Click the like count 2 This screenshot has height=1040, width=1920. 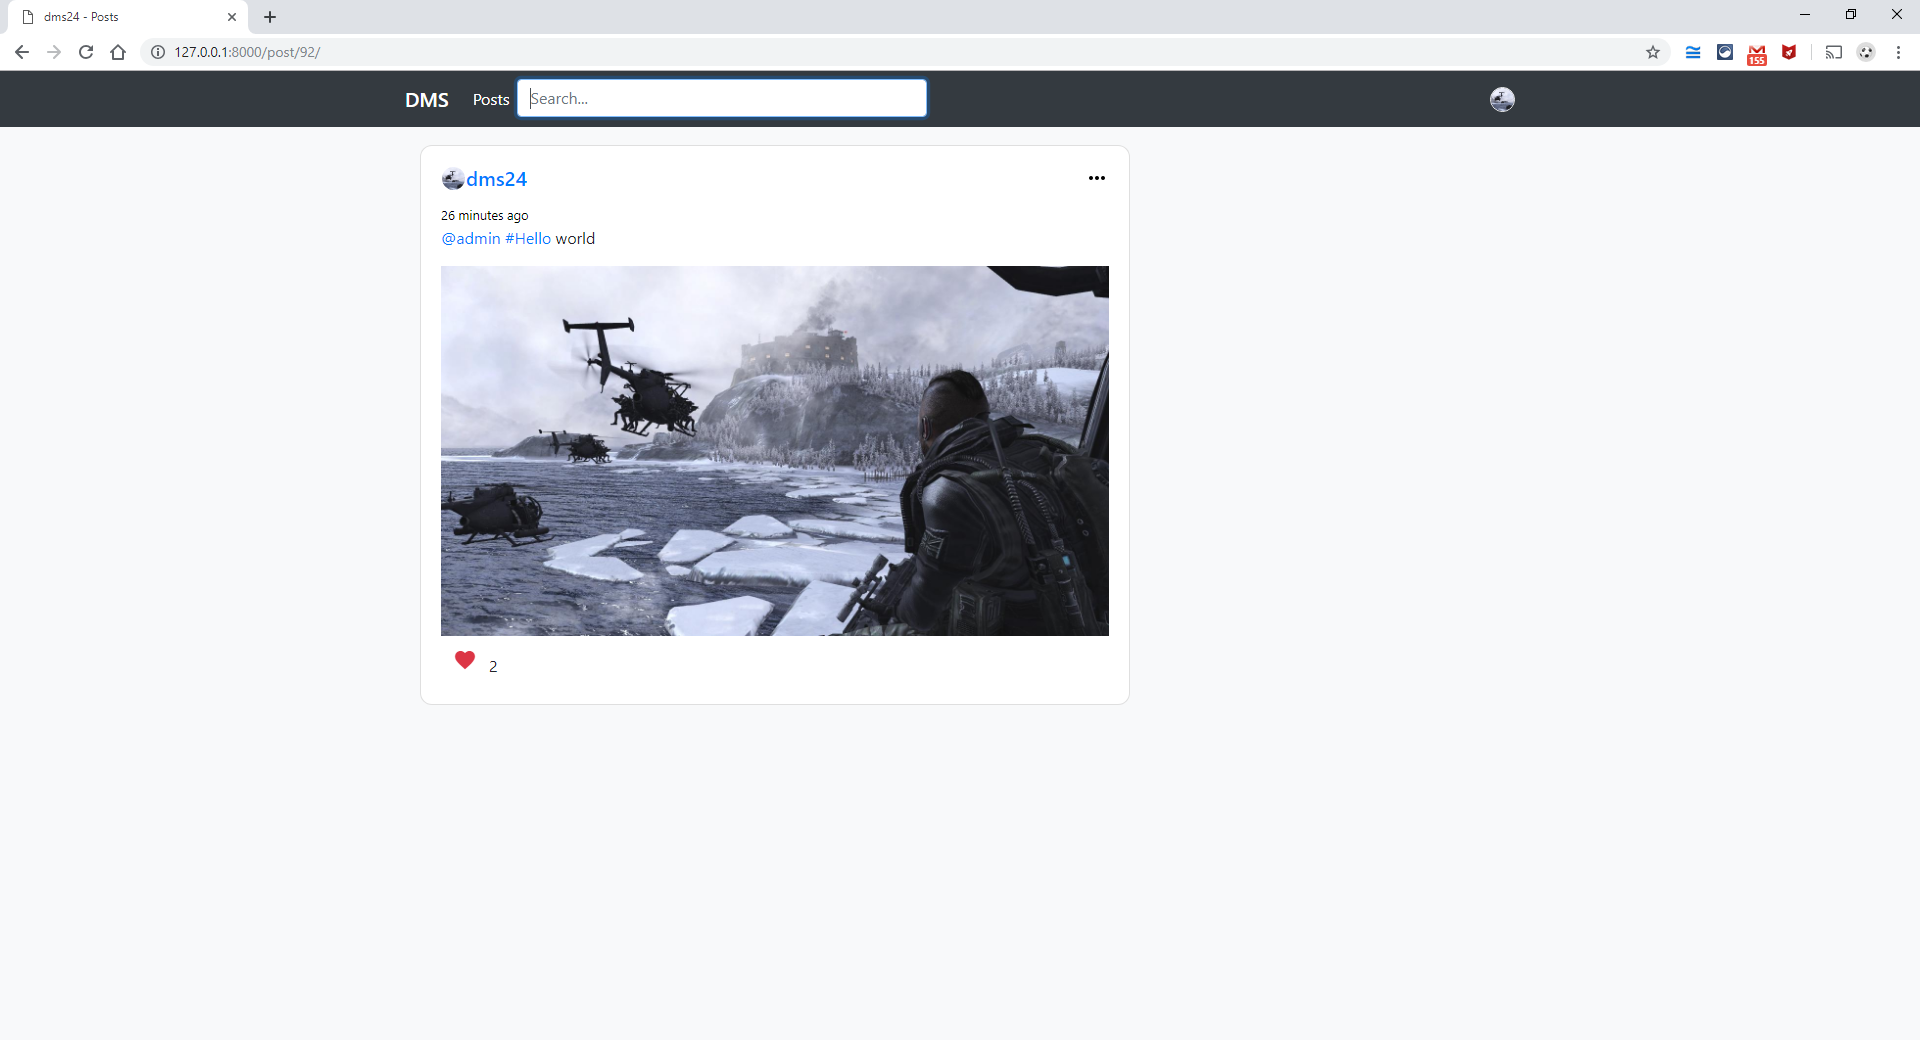[x=493, y=666]
